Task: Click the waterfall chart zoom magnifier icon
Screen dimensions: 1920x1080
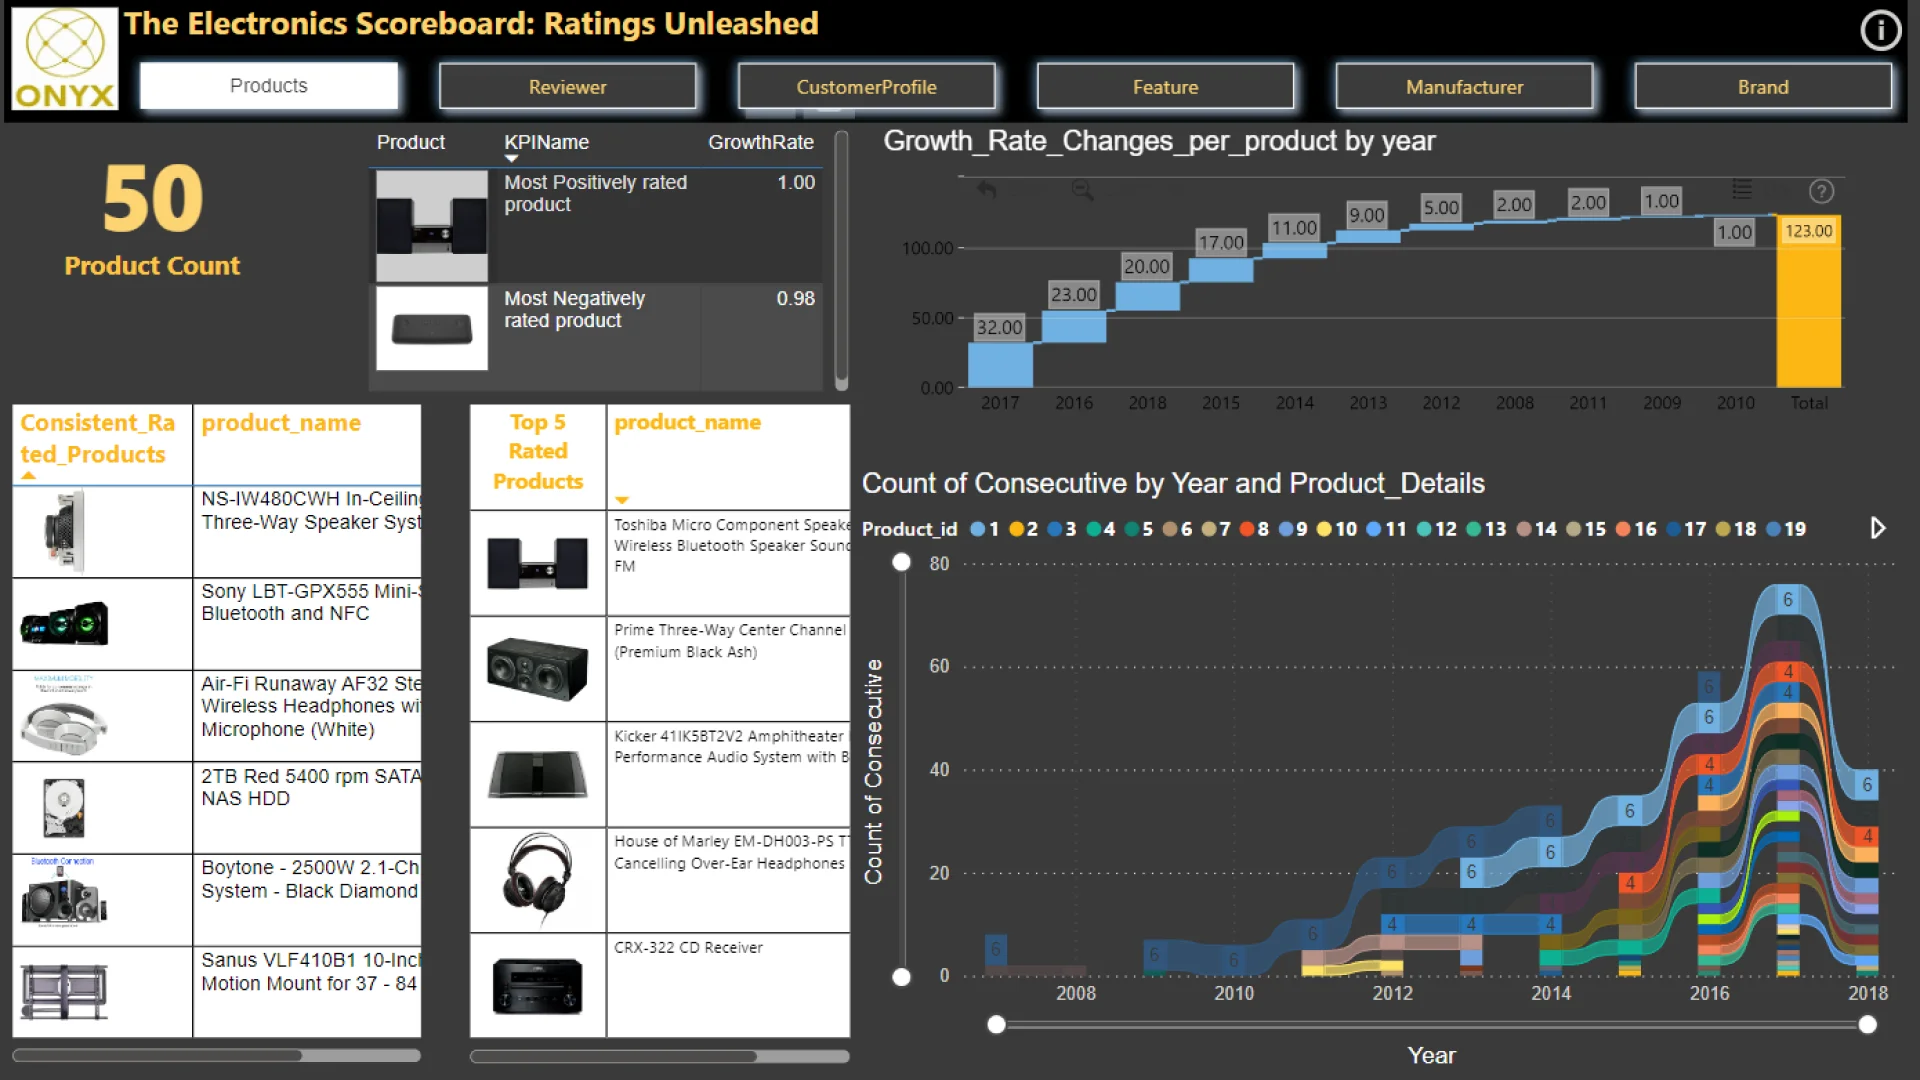Action: tap(1082, 190)
